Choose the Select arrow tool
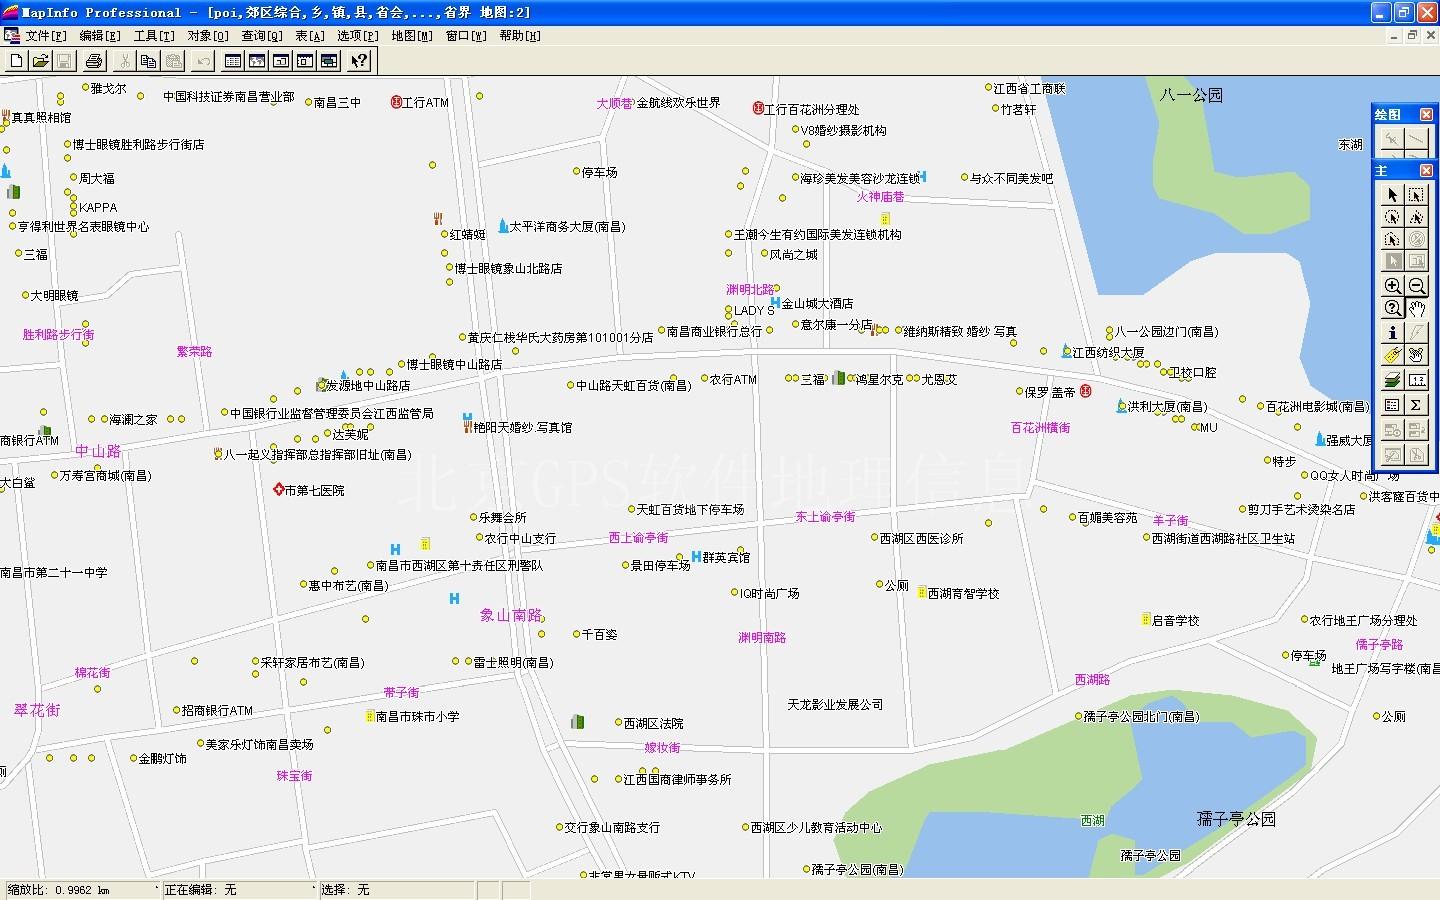The image size is (1440, 900). (x=1392, y=195)
